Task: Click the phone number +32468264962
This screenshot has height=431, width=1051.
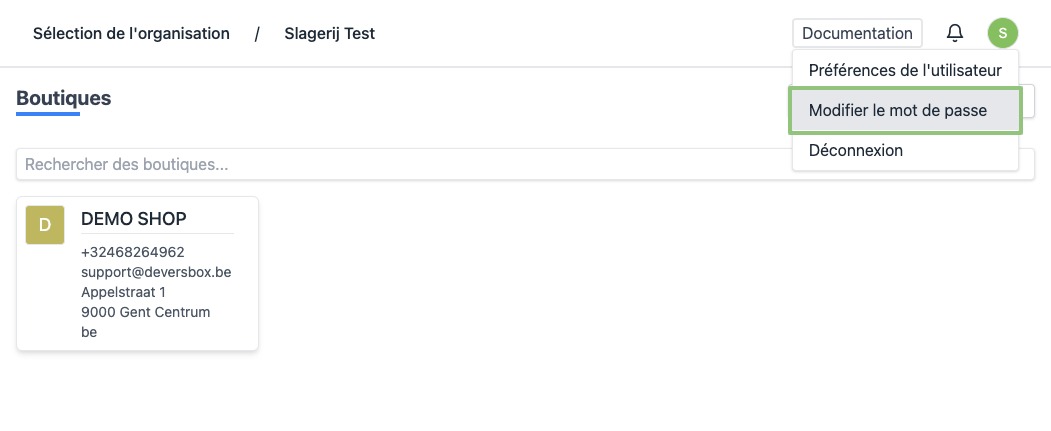Action: [132, 252]
